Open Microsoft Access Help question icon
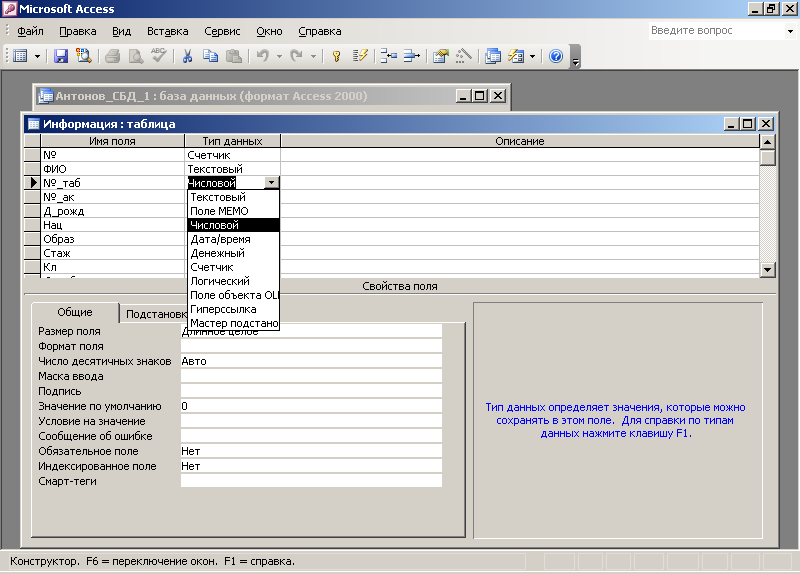This screenshot has width=800, height=574. pos(556,56)
